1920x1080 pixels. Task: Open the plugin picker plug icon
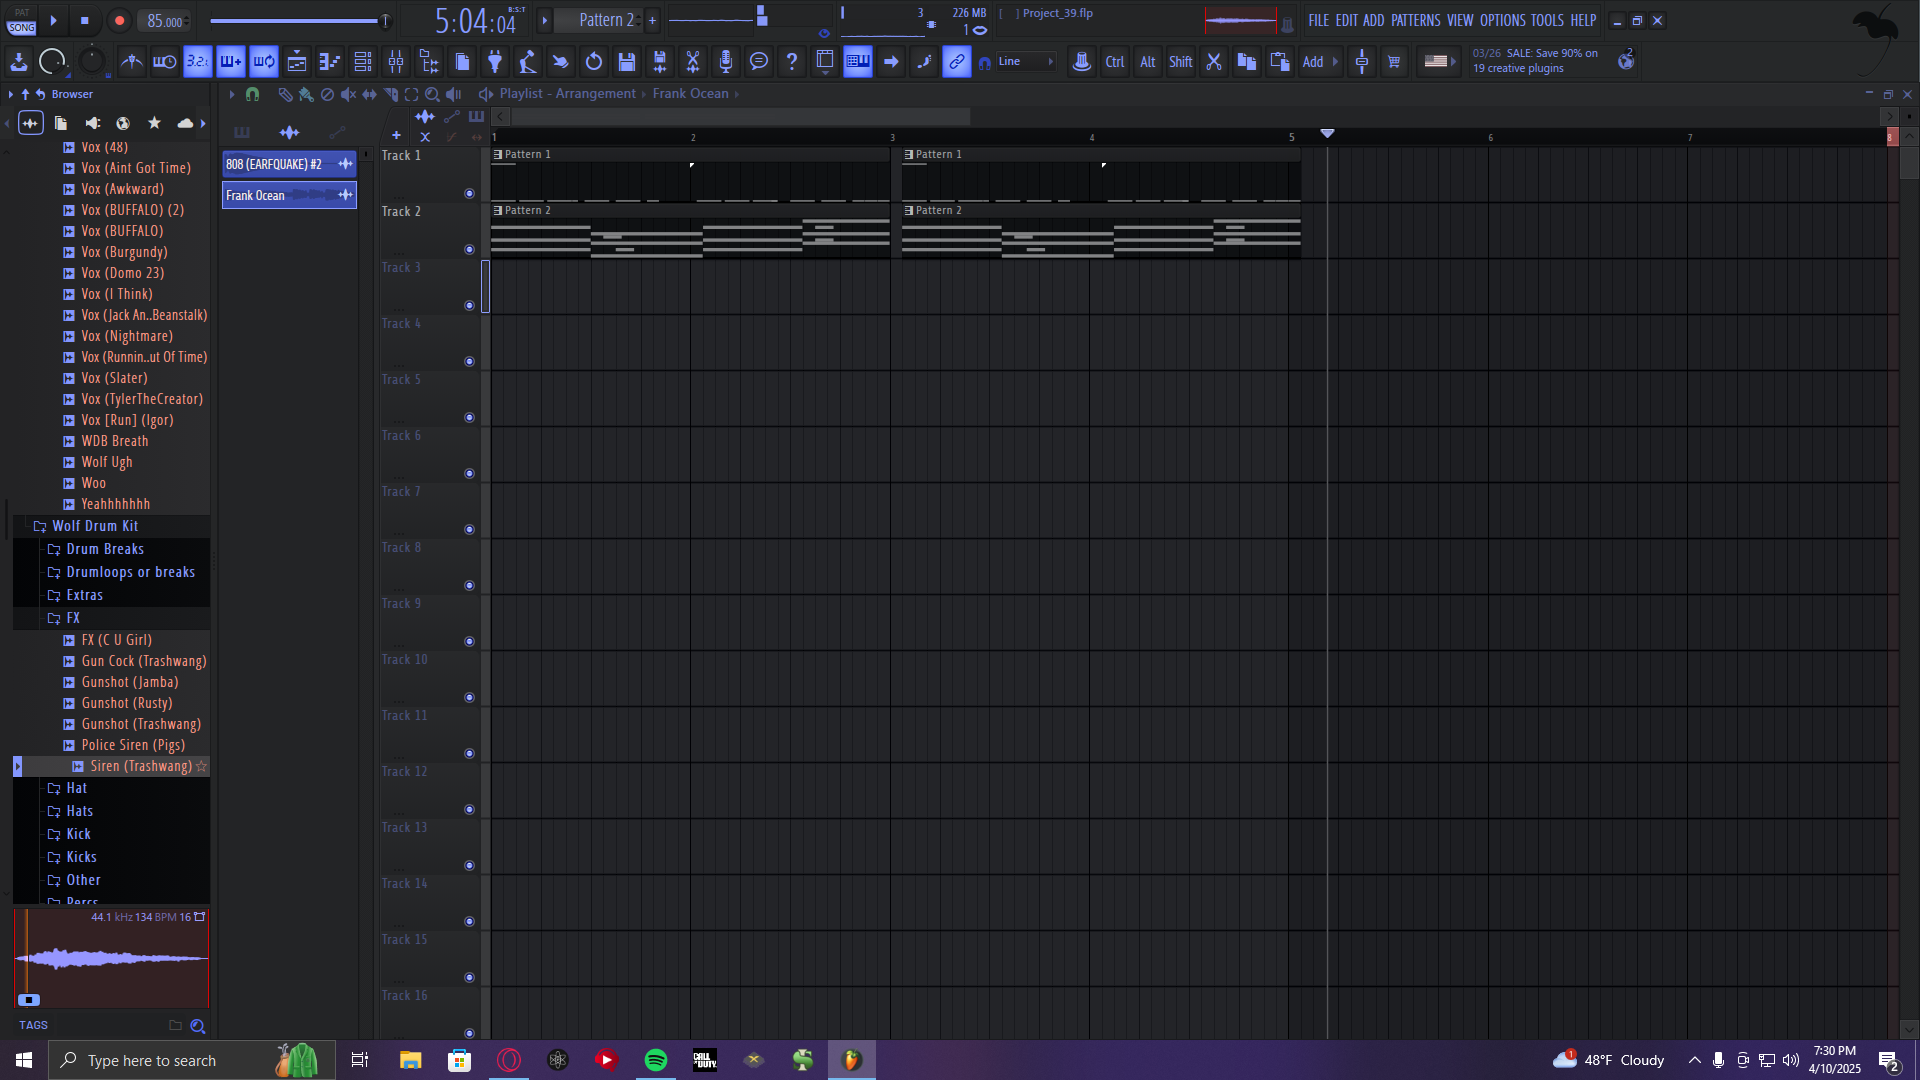pos(495,62)
